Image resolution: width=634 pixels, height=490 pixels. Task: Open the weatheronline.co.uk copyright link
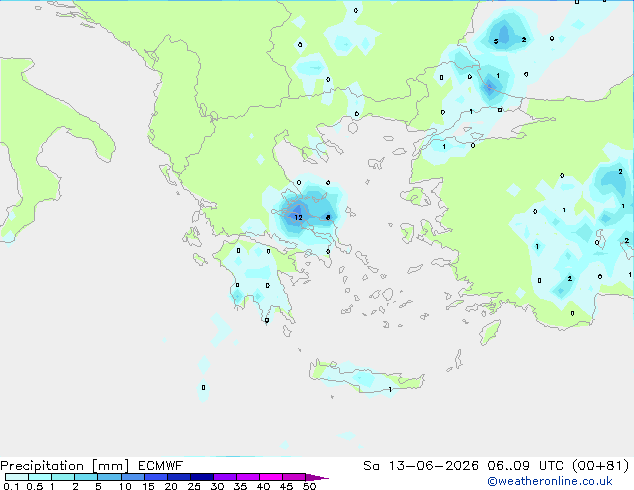(x=550, y=481)
